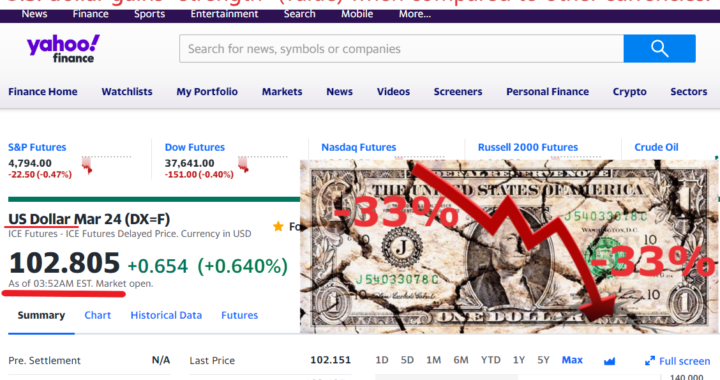
Task: Open the Markets menu
Action: (x=282, y=92)
